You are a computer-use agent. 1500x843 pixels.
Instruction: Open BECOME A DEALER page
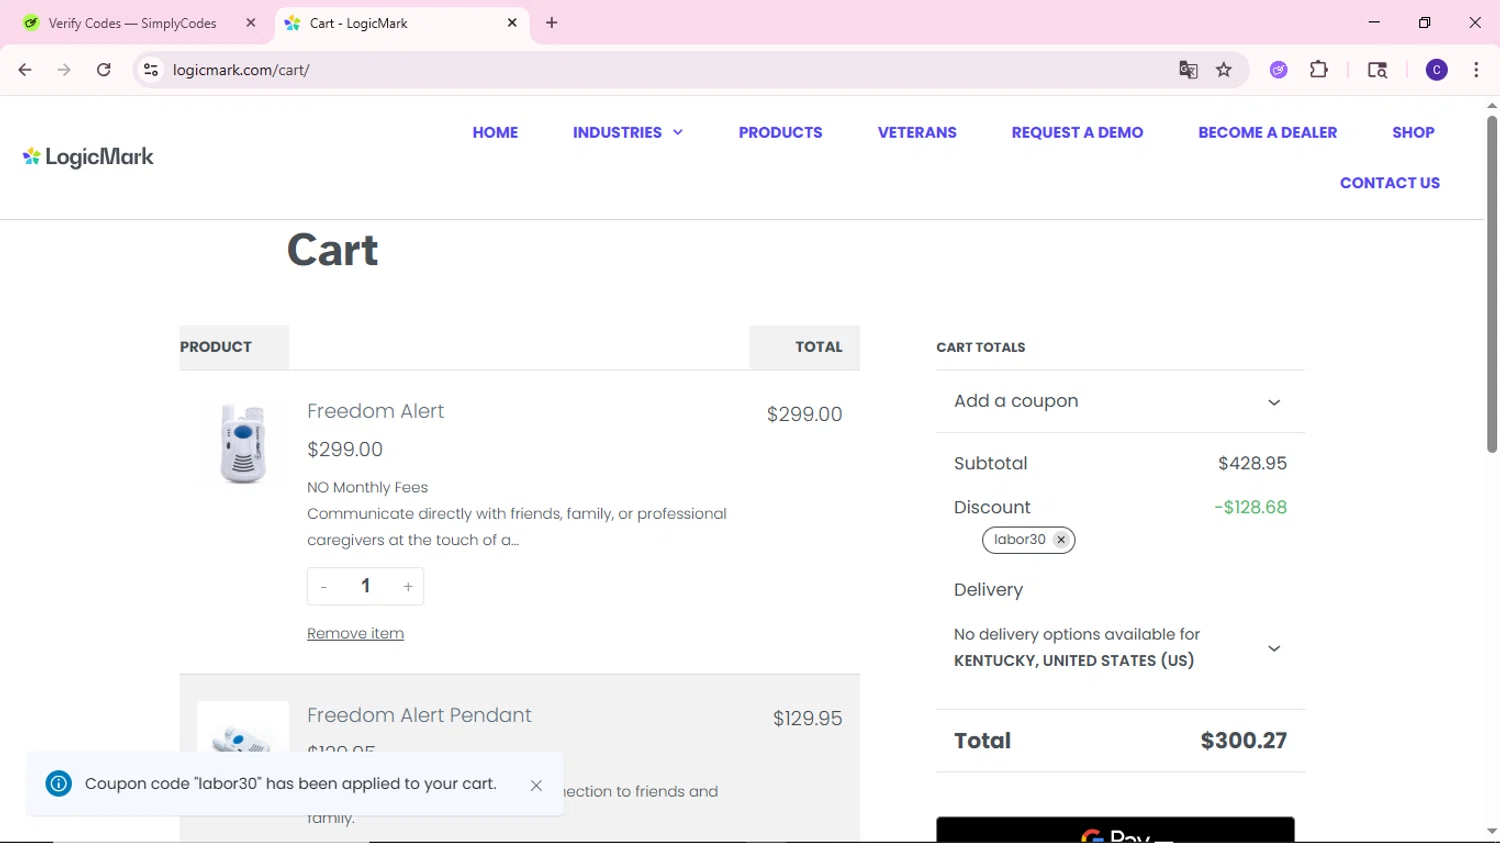tap(1267, 132)
